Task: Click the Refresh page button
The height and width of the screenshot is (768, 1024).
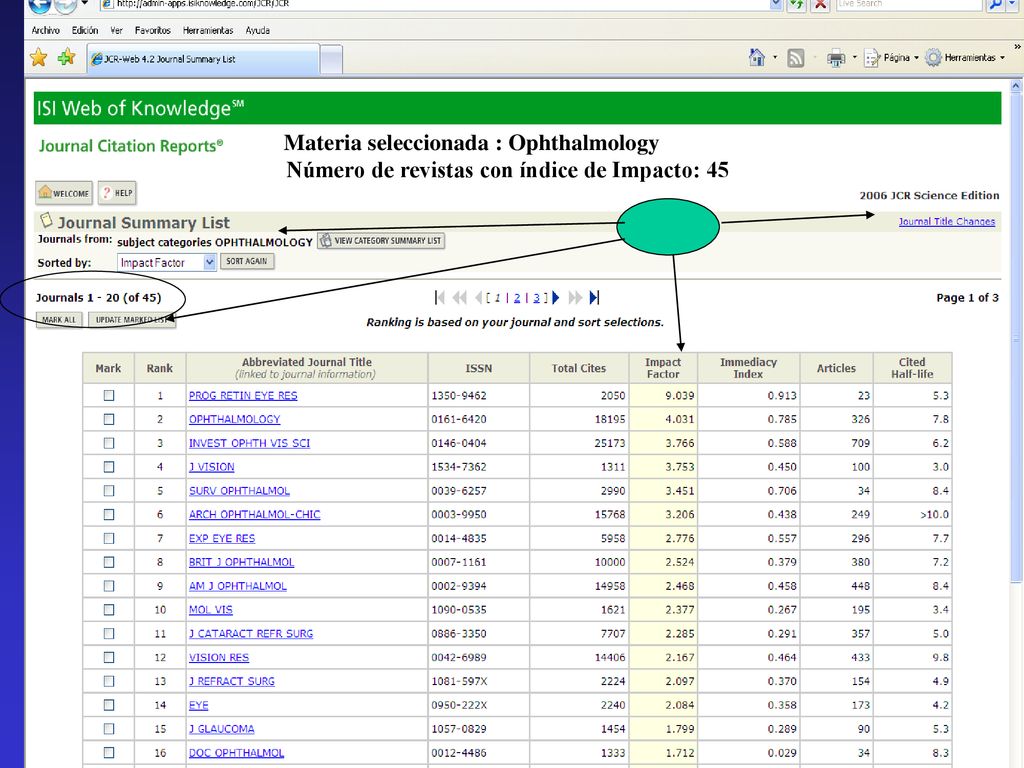Action: [797, 5]
